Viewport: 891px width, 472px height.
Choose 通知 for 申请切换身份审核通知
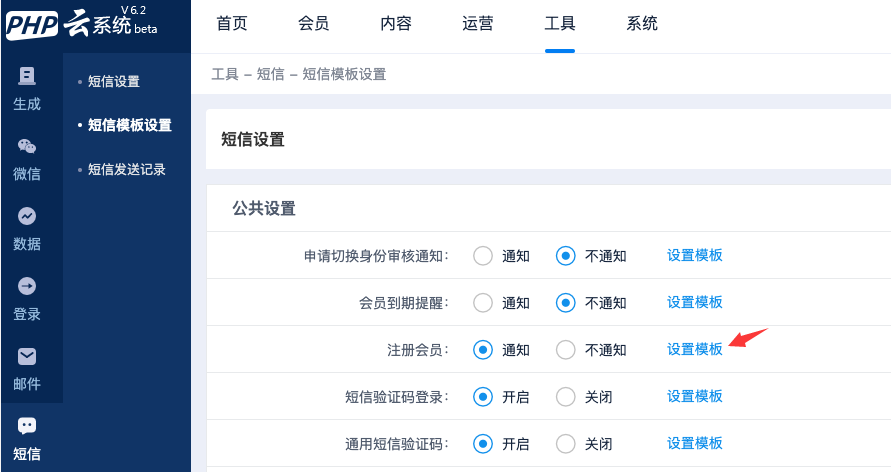(483, 255)
